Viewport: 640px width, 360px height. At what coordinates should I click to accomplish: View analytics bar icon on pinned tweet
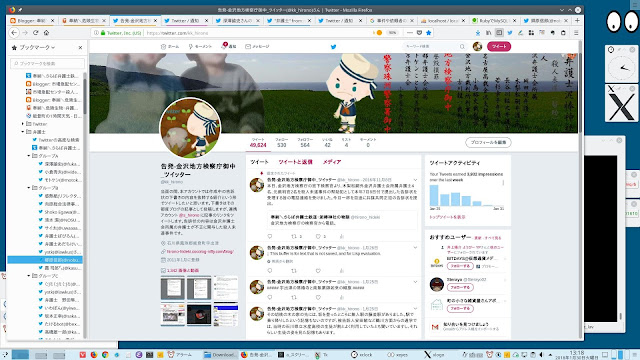pyautogui.click(x=342, y=236)
